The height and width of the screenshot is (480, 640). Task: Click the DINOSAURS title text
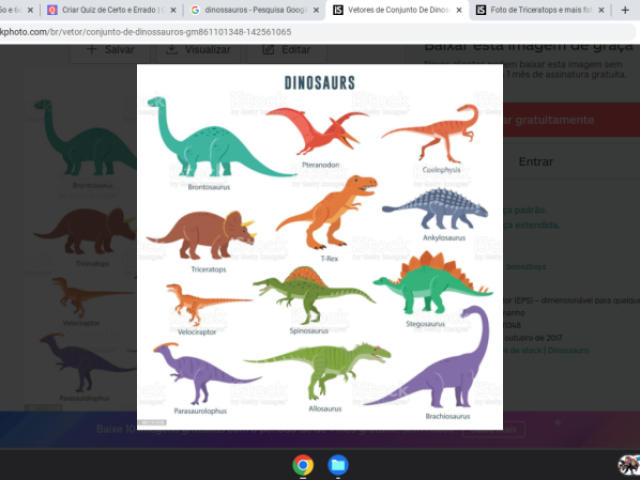(x=320, y=83)
